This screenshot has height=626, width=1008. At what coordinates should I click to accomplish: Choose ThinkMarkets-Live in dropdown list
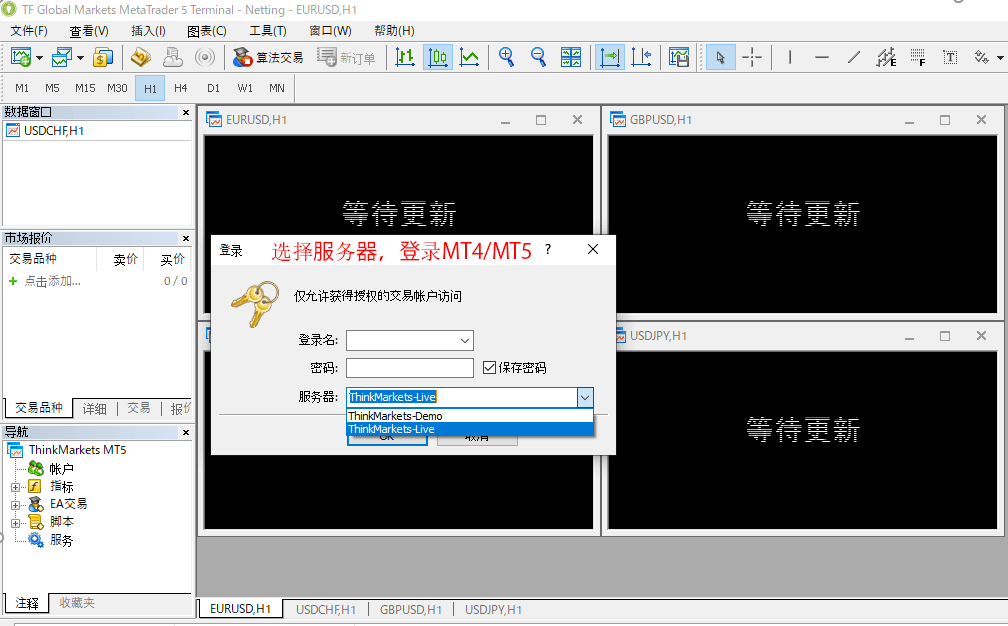click(x=470, y=429)
